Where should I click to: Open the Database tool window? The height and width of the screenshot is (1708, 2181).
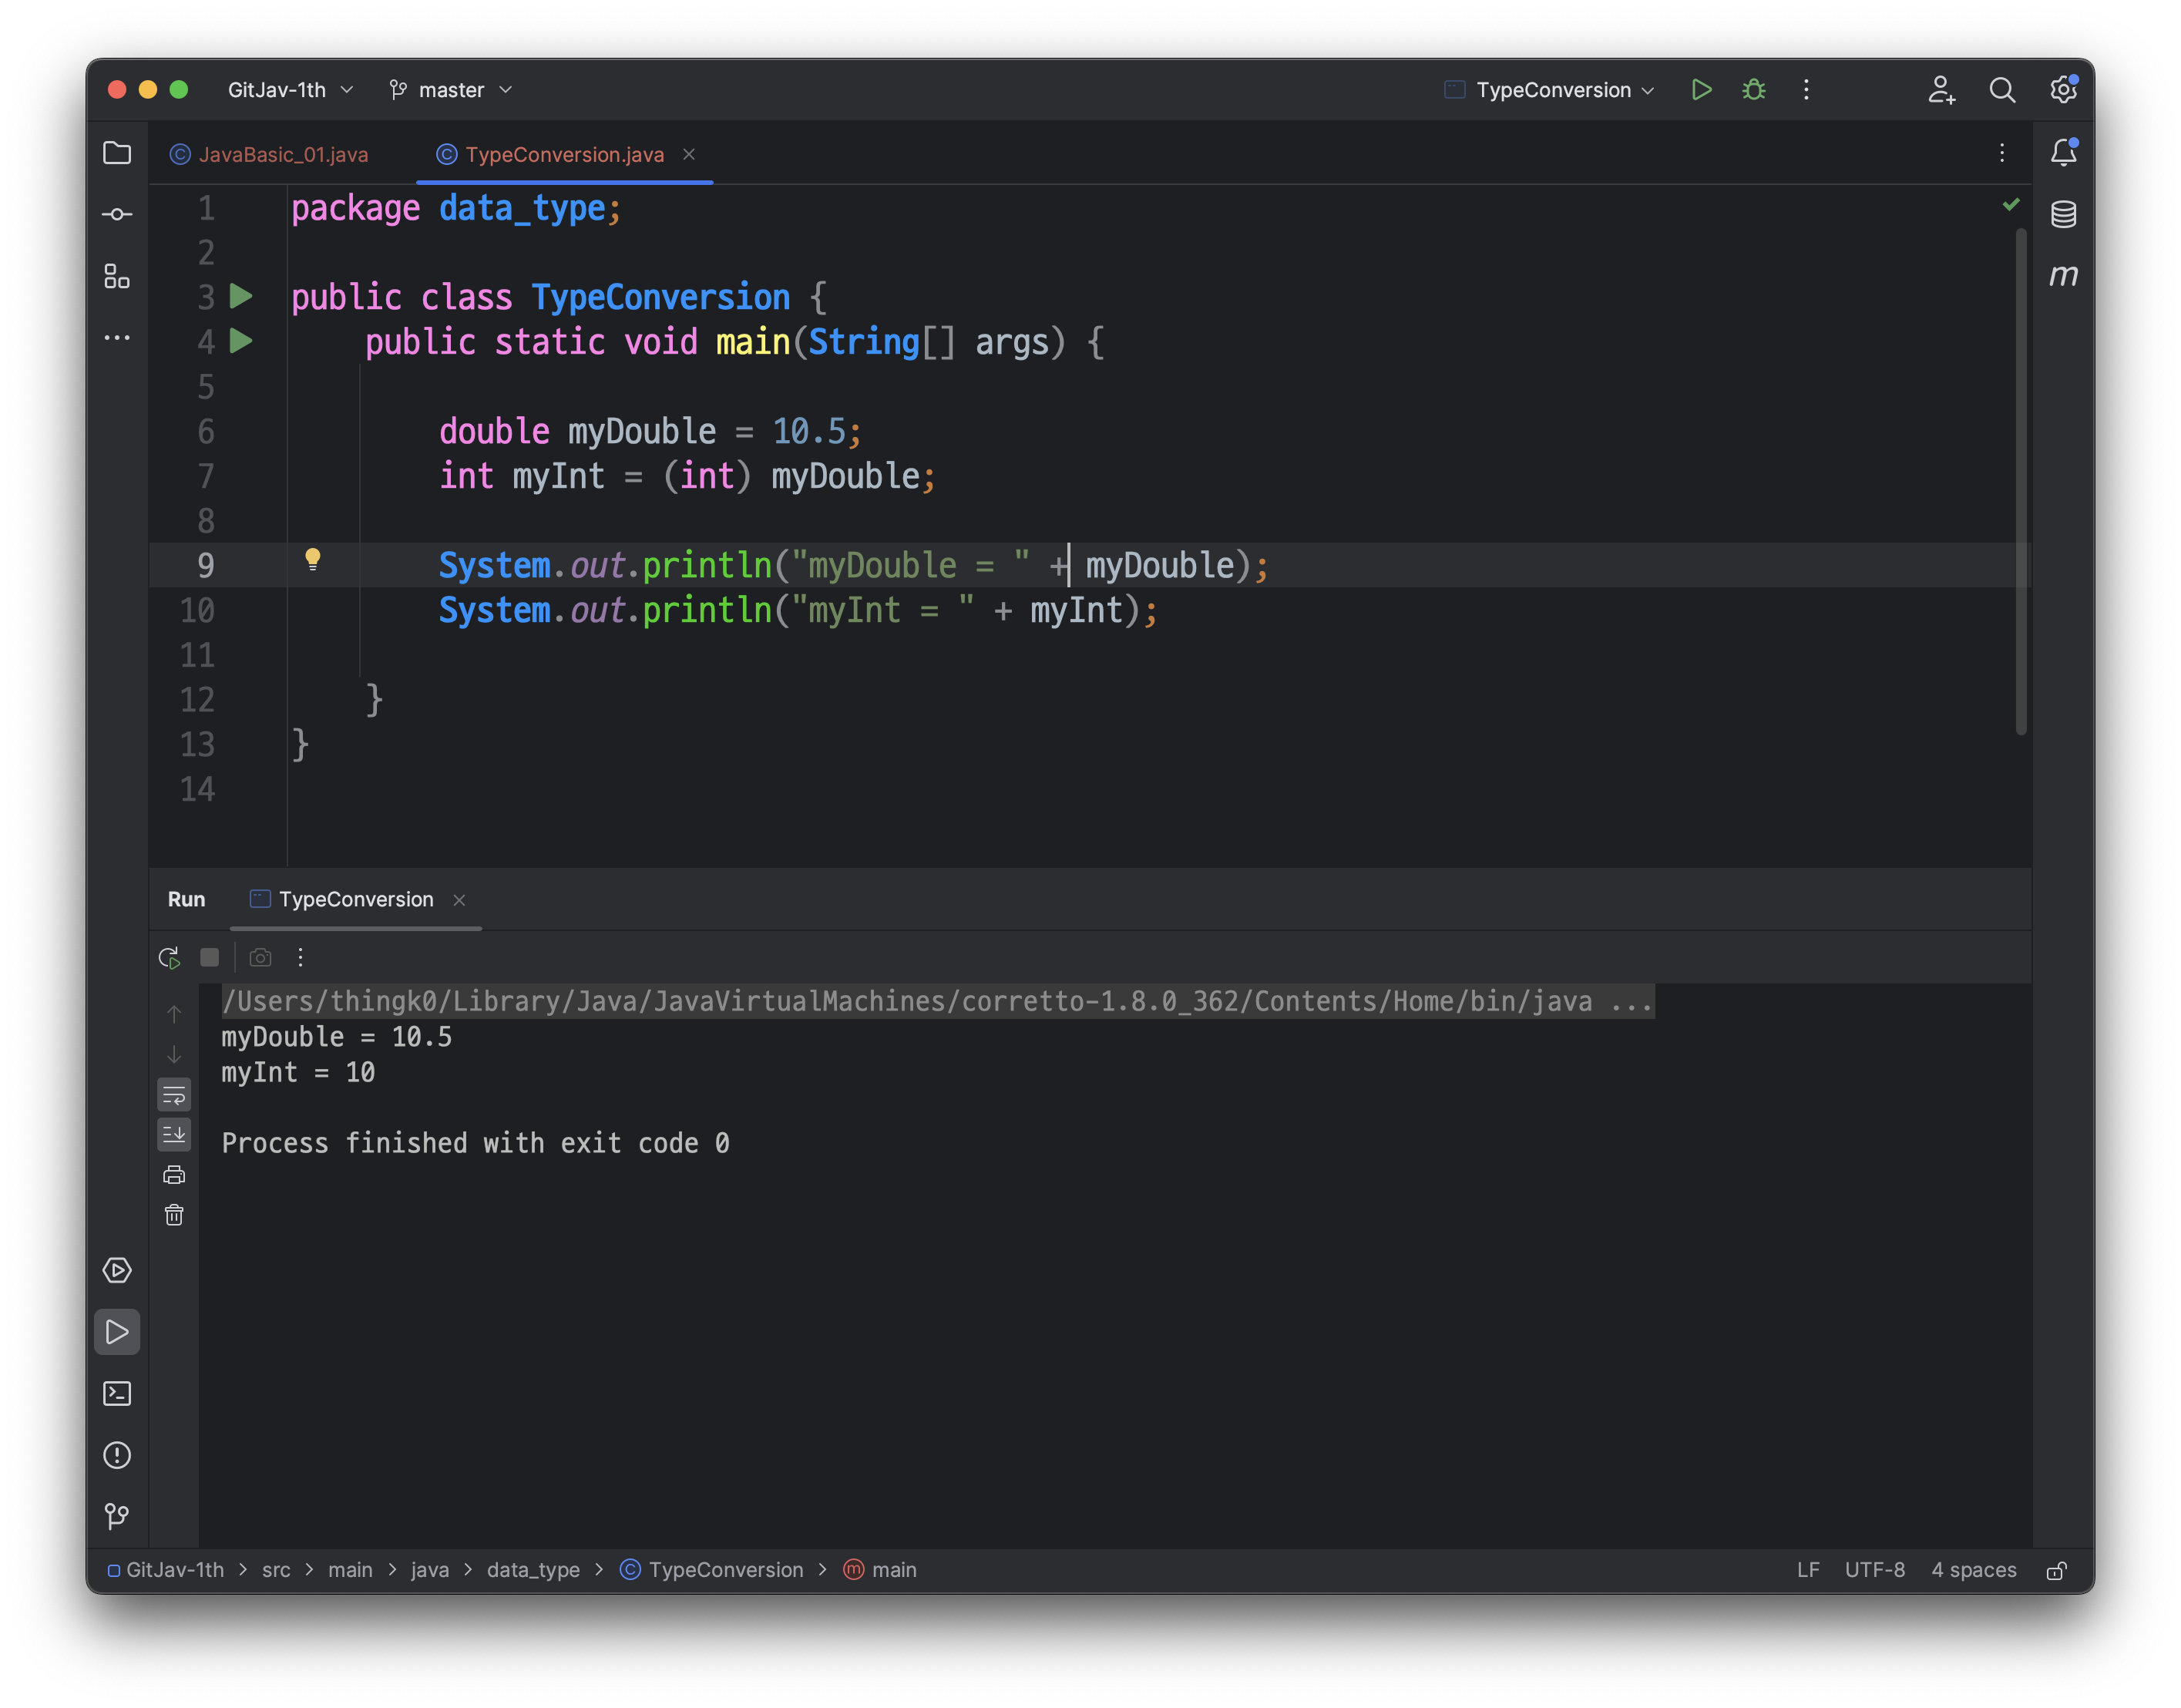pyautogui.click(x=2063, y=214)
